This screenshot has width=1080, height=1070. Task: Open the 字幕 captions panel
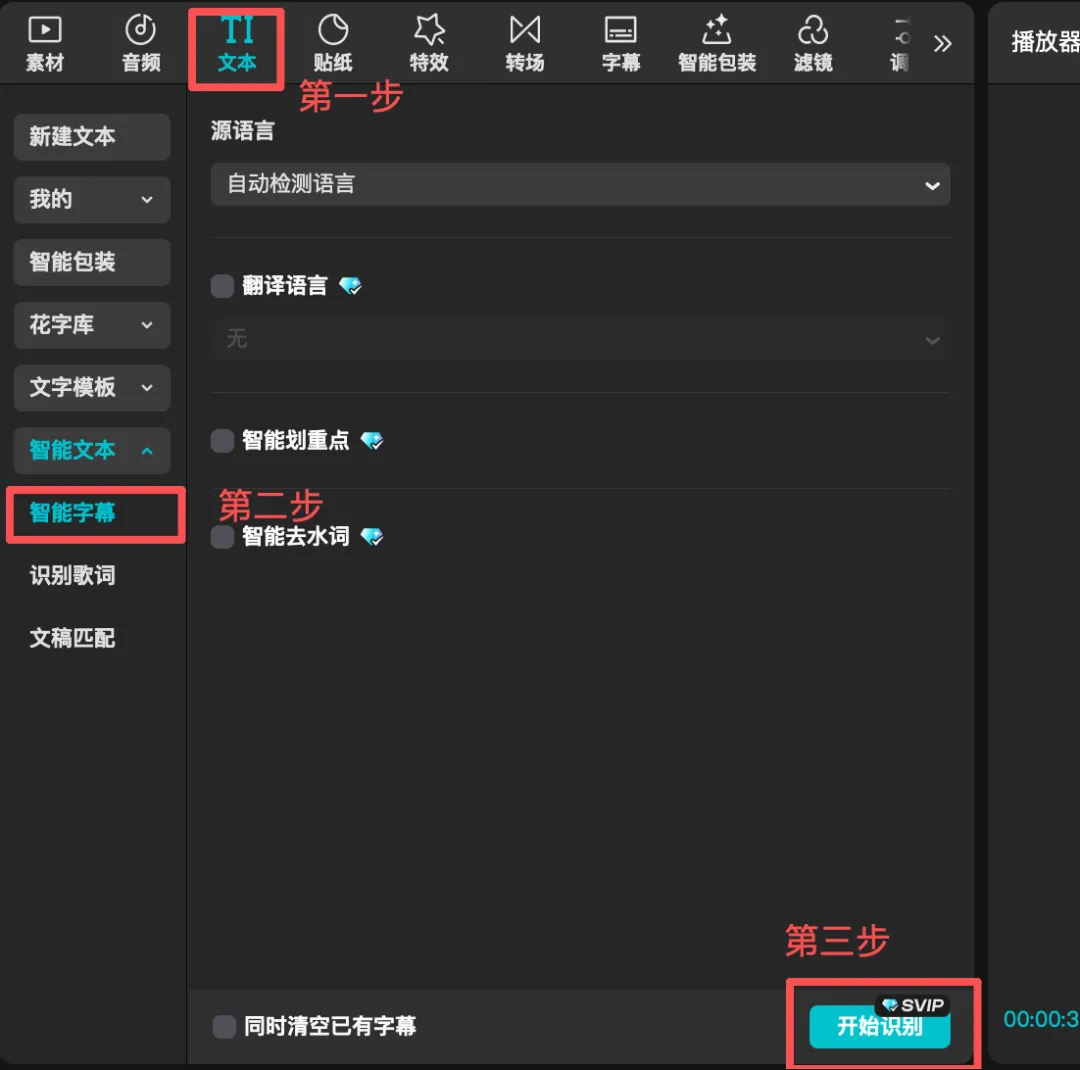[x=621, y=42]
